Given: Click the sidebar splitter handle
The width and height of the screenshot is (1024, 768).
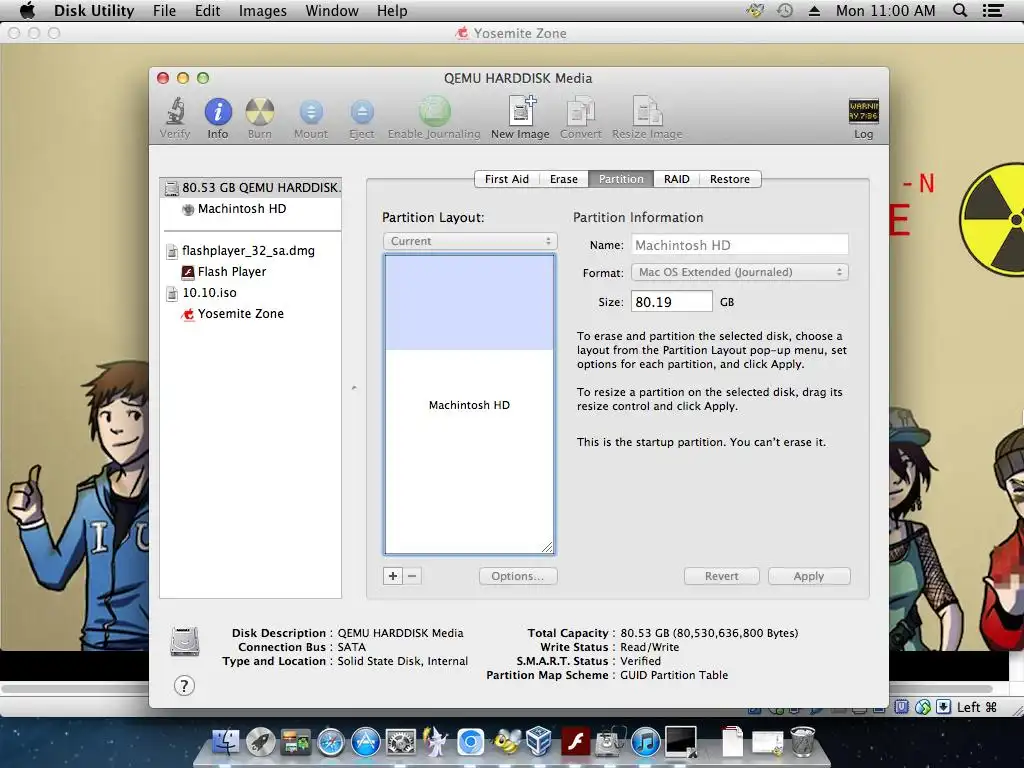Looking at the screenshot, I should point(354,388).
